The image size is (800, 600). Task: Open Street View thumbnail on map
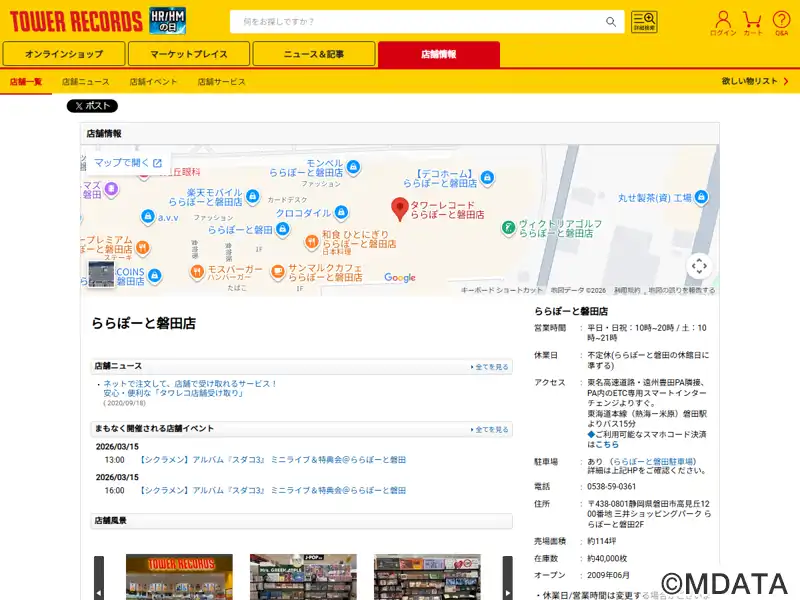pos(101,275)
